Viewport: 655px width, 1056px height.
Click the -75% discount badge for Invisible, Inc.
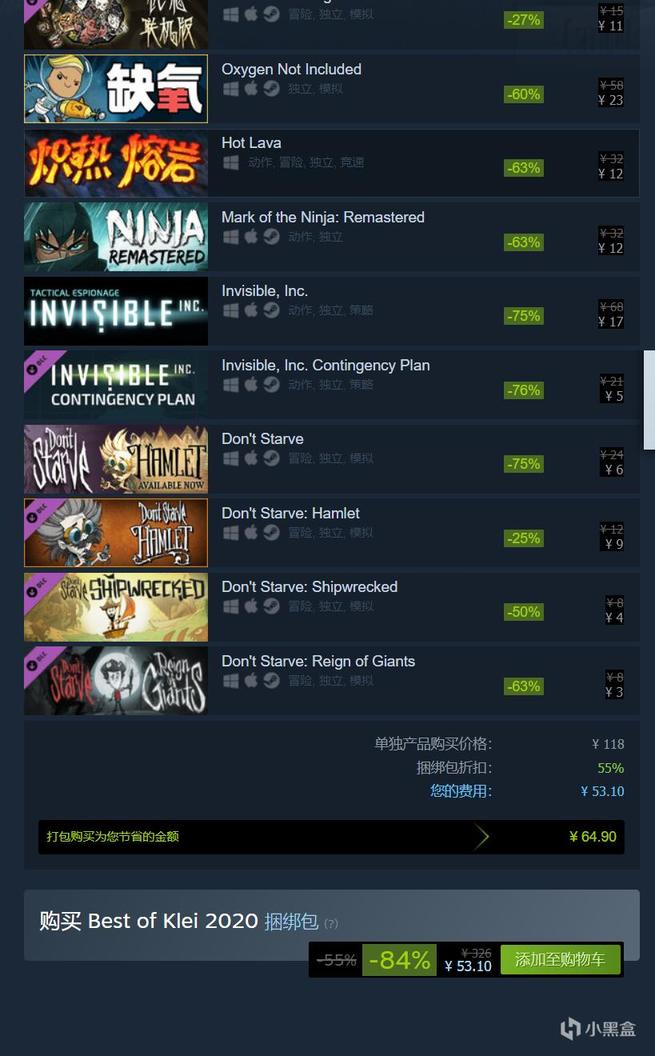[524, 316]
